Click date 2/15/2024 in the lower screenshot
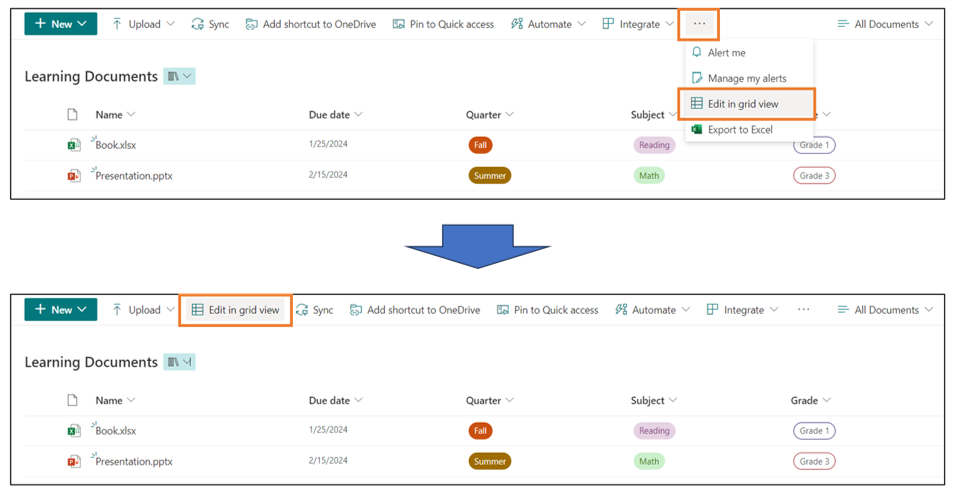This screenshot has width=959, height=494. [328, 460]
